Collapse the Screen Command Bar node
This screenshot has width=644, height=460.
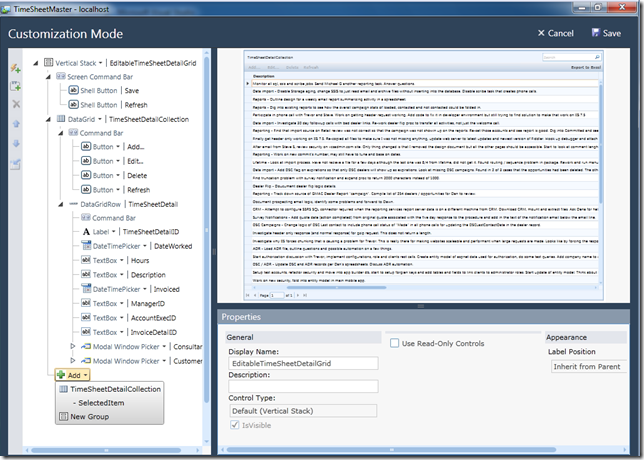click(x=48, y=77)
